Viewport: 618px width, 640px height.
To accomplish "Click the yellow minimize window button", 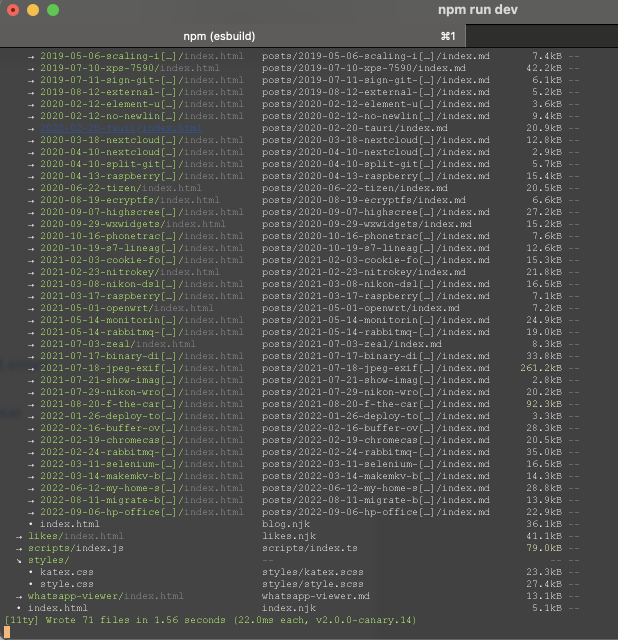I will [x=33, y=10].
